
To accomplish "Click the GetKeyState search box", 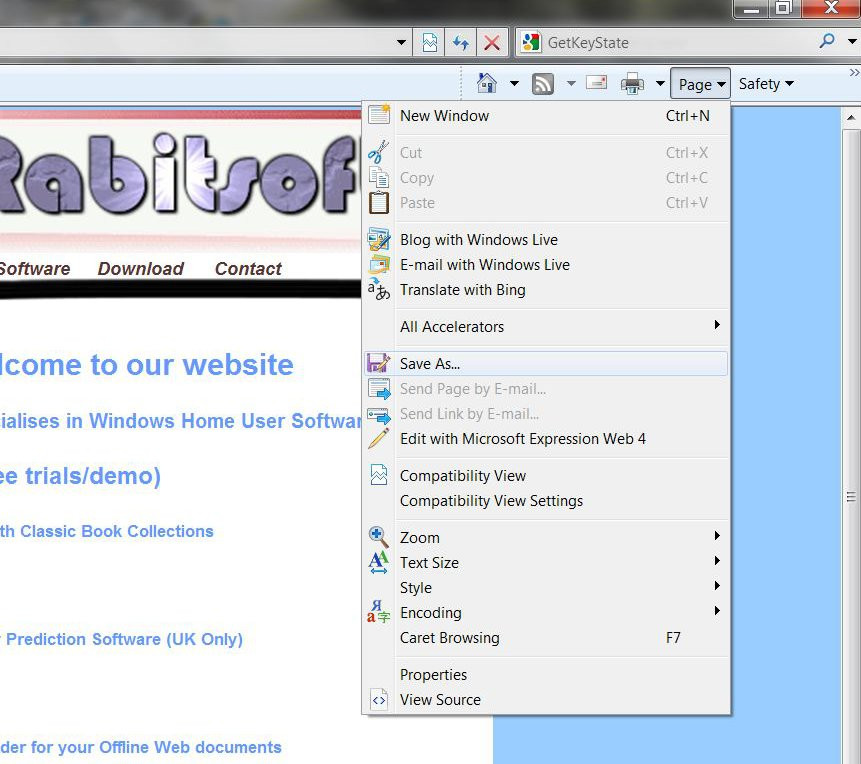I will (679, 42).
